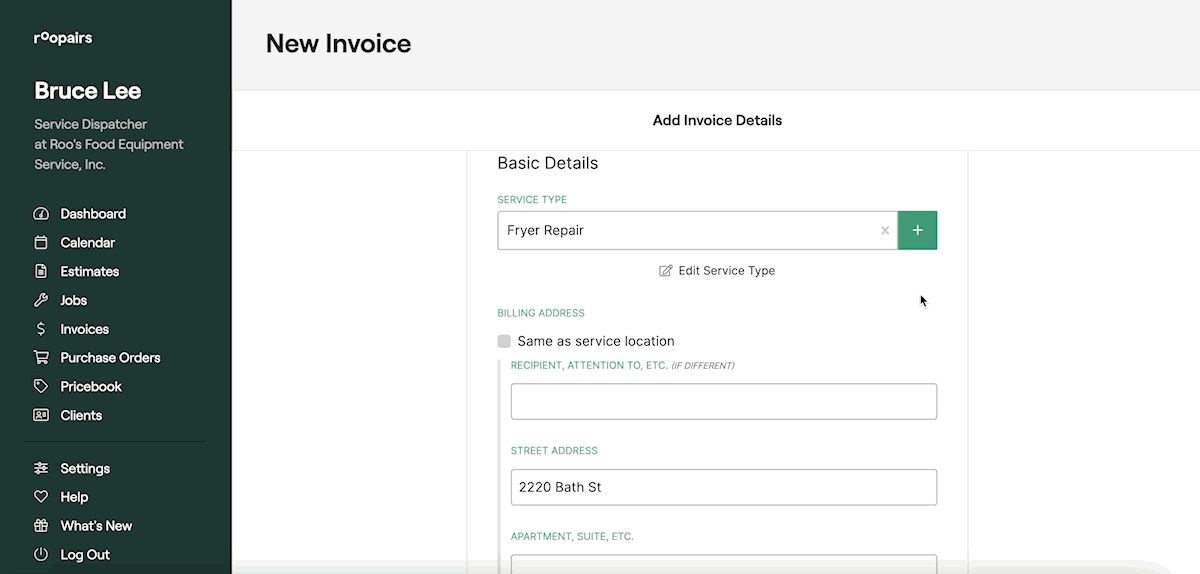The width and height of the screenshot is (1200, 574).
Task: Click the Jobs wrench icon
Action: click(x=41, y=300)
